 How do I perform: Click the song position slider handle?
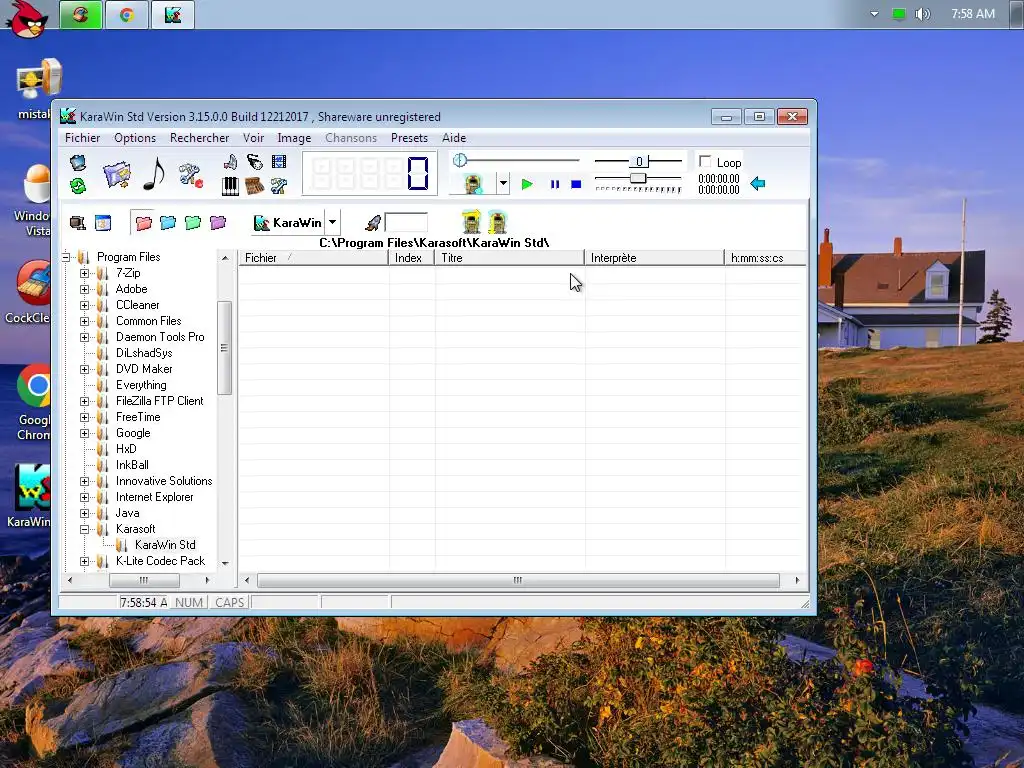[x=460, y=160]
